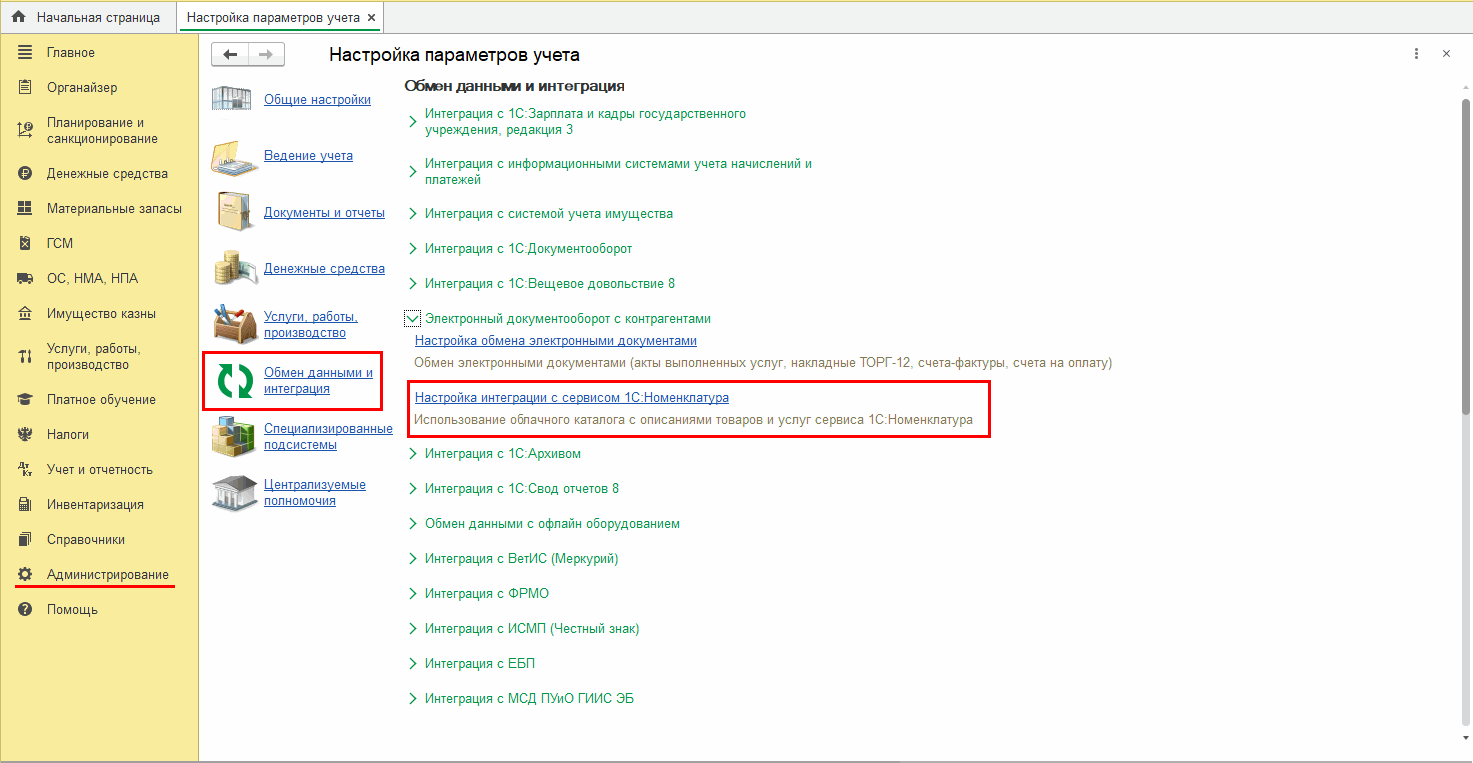This screenshot has width=1473, height=763.
Task: Expand Интеграция с ИСМП (Честный знак) section
Action: (412, 629)
